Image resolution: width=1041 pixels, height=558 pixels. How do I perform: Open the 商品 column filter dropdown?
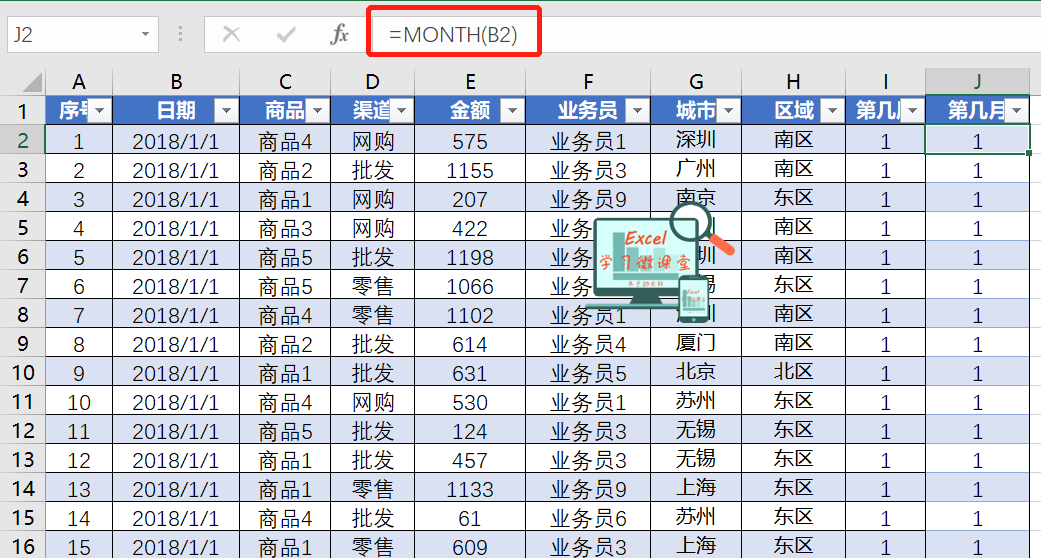(317, 110)
